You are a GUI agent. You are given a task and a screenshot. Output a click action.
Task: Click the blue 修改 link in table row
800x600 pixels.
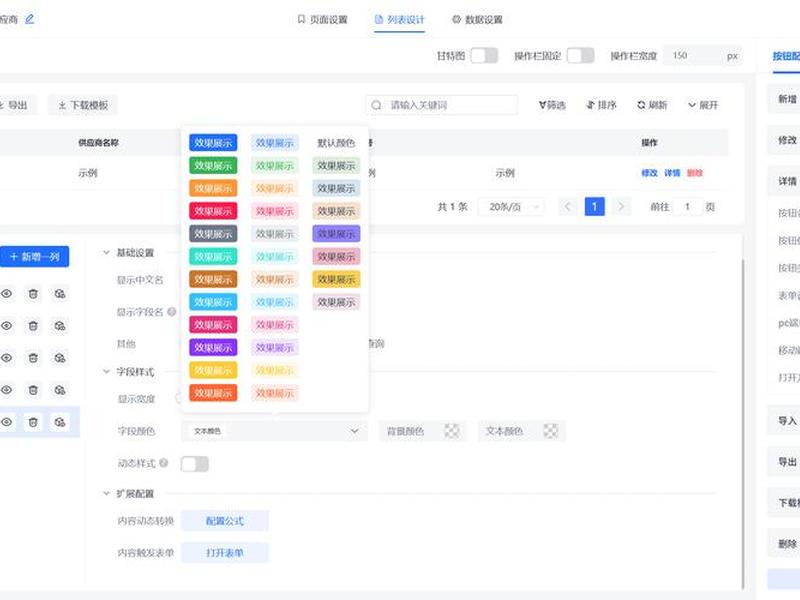(x=649, y=173)
